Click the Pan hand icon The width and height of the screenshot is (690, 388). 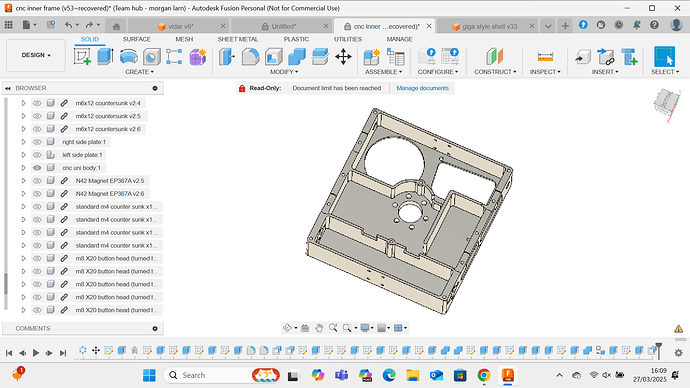(x=319, y=328)
